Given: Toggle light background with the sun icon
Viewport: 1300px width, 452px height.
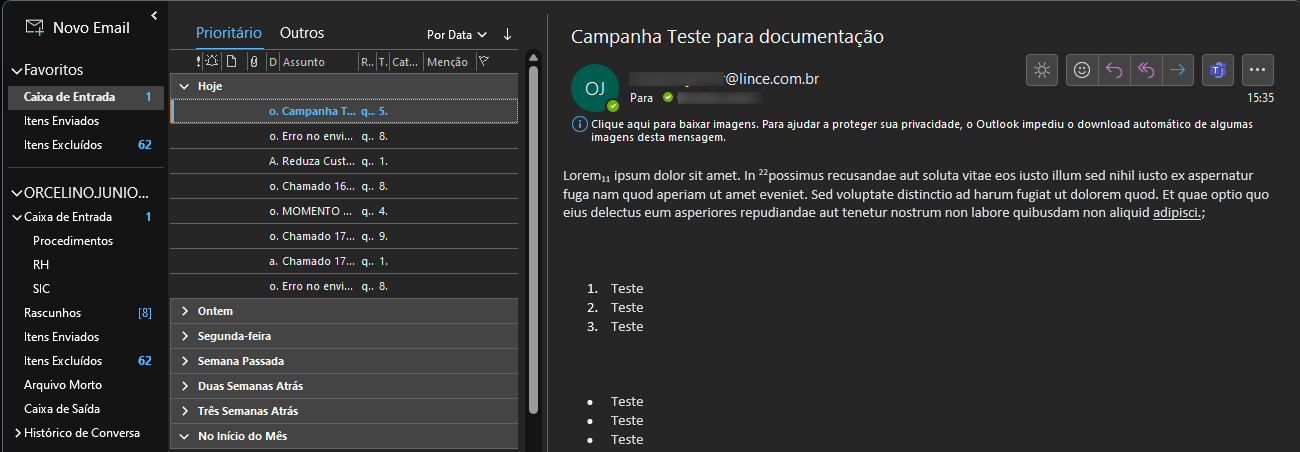Looking at the screenshot, I should point(1042,70).
